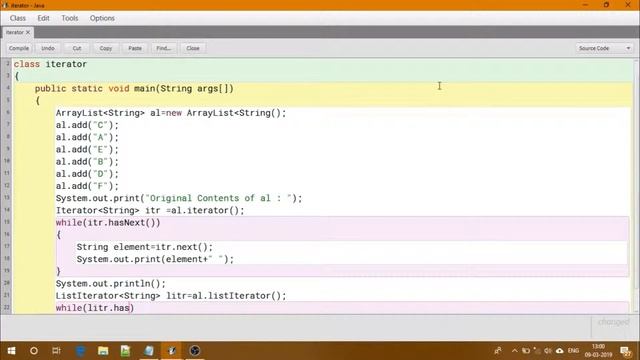Click the line al.add("D");

(x=87, y=174)
